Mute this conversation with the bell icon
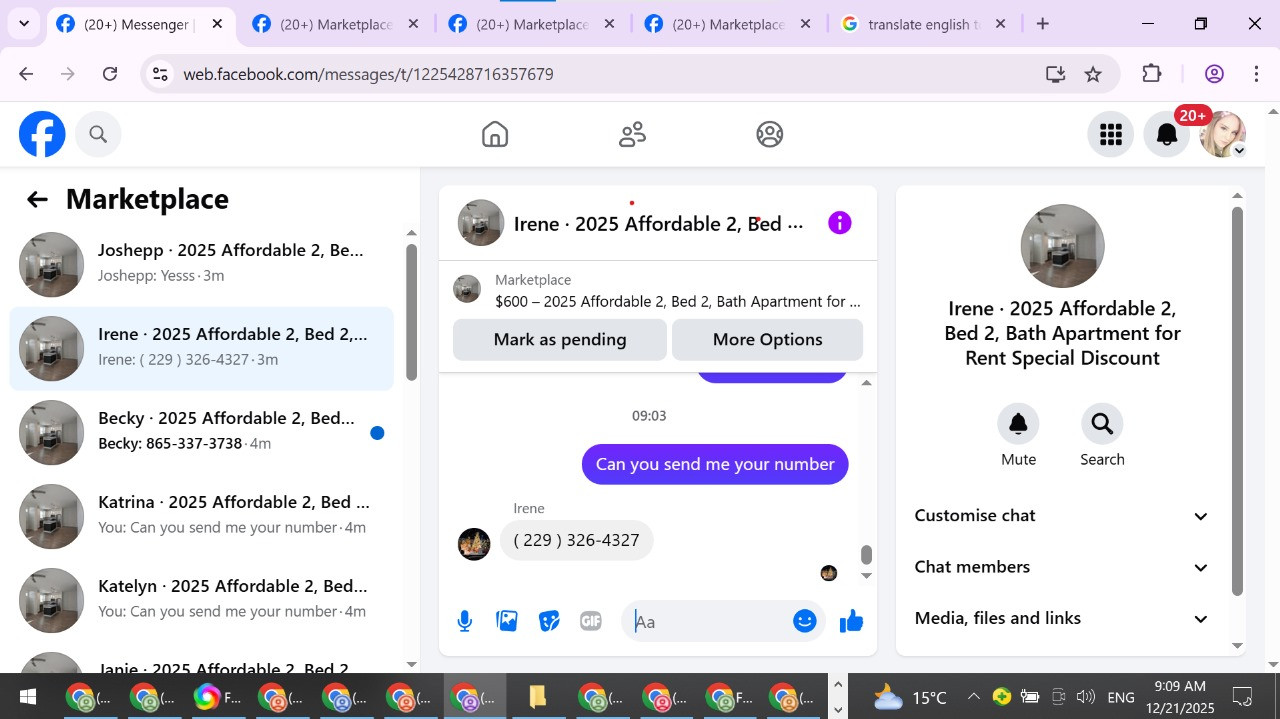Viewport: 1280px width, 719px height. point(1018,424)
